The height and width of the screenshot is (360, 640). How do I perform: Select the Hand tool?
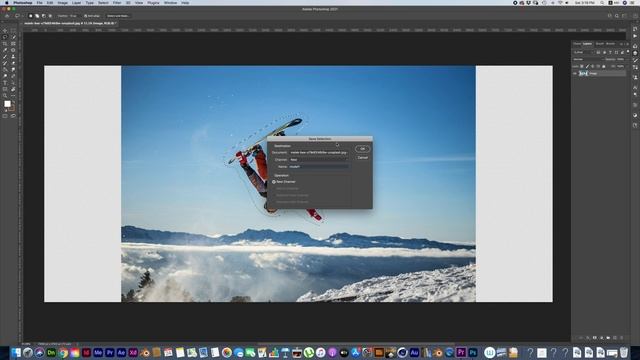[13, 89]
